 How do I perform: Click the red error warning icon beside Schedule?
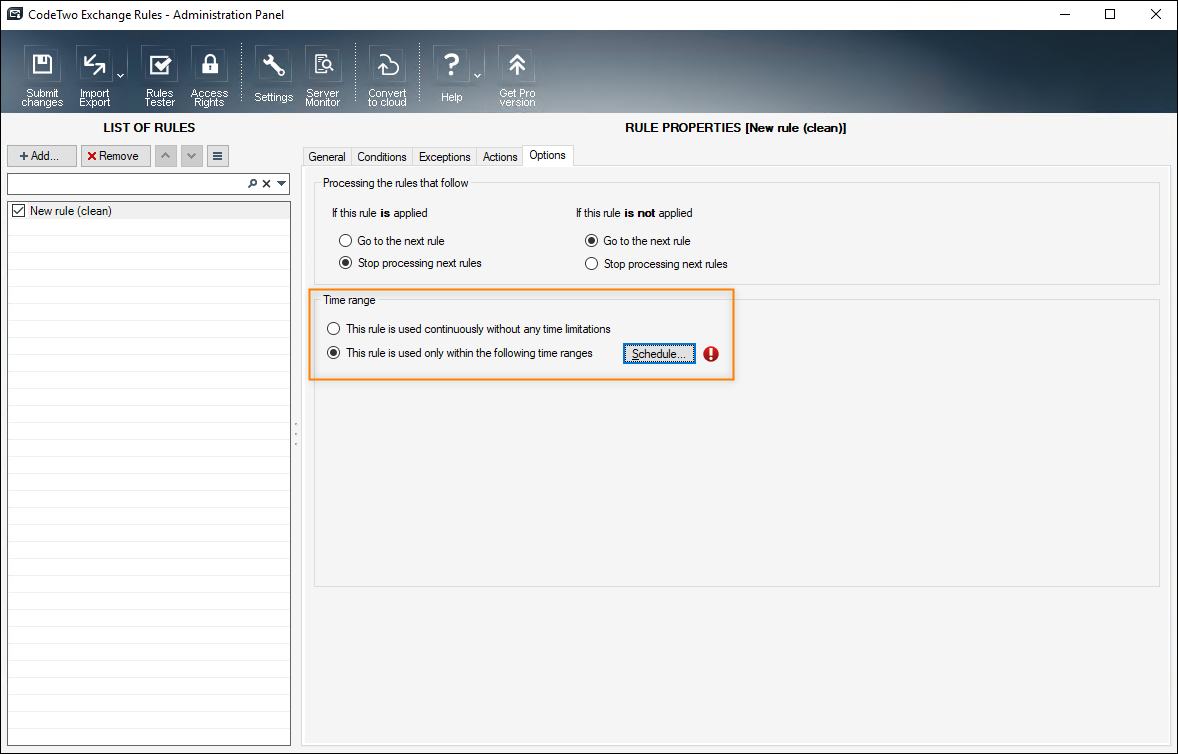coord(711,354)
